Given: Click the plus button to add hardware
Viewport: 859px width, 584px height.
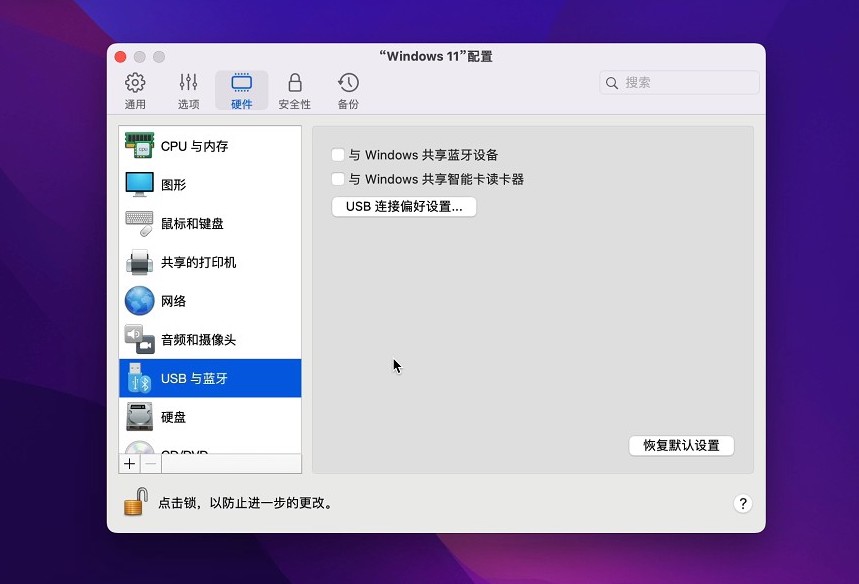Looking at the screenshot, I should [x=130, y=464].
